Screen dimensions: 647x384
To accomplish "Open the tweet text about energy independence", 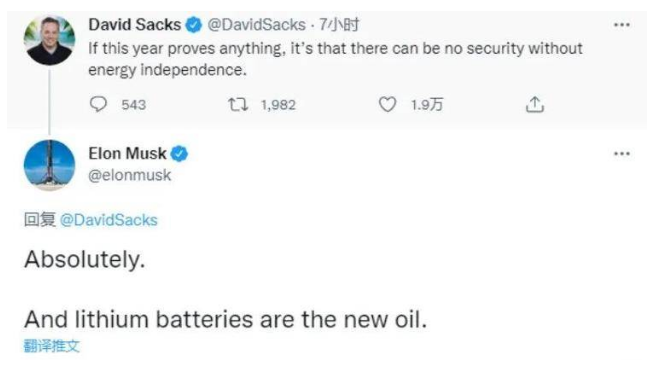I will click(335, 59).
